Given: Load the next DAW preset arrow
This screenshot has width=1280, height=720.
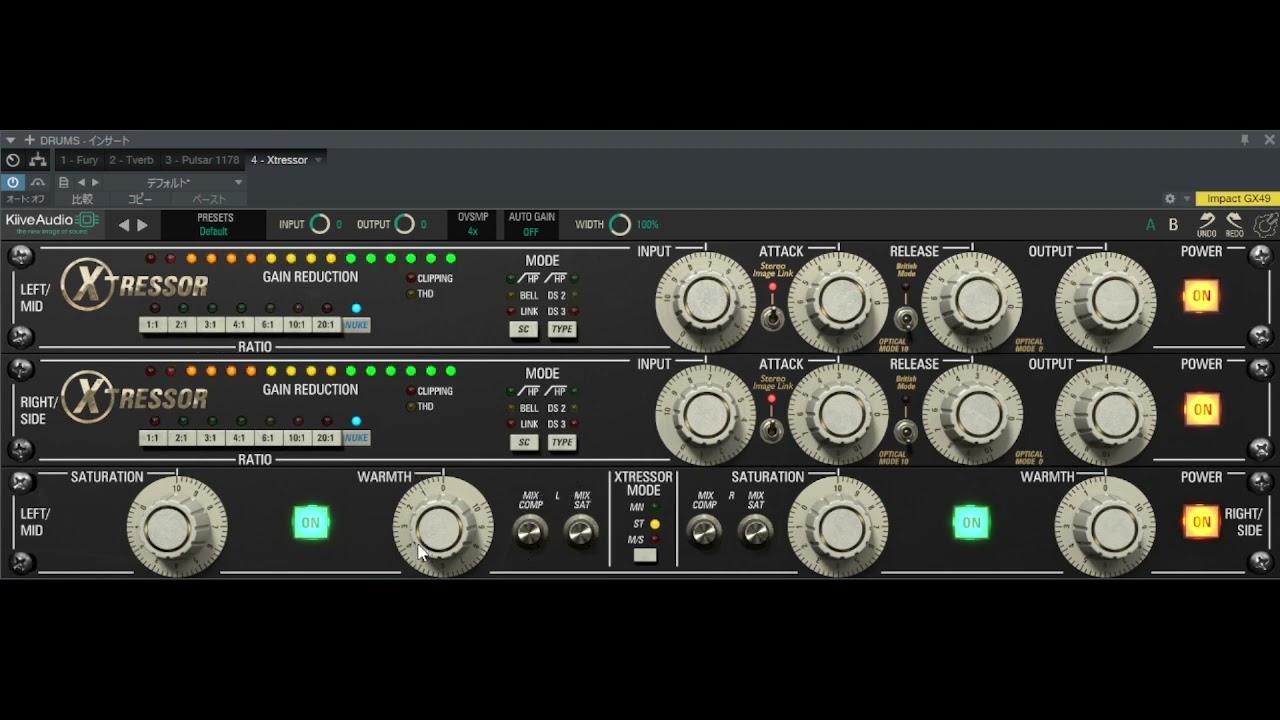Looking at the screenshot, I should 95,183.
